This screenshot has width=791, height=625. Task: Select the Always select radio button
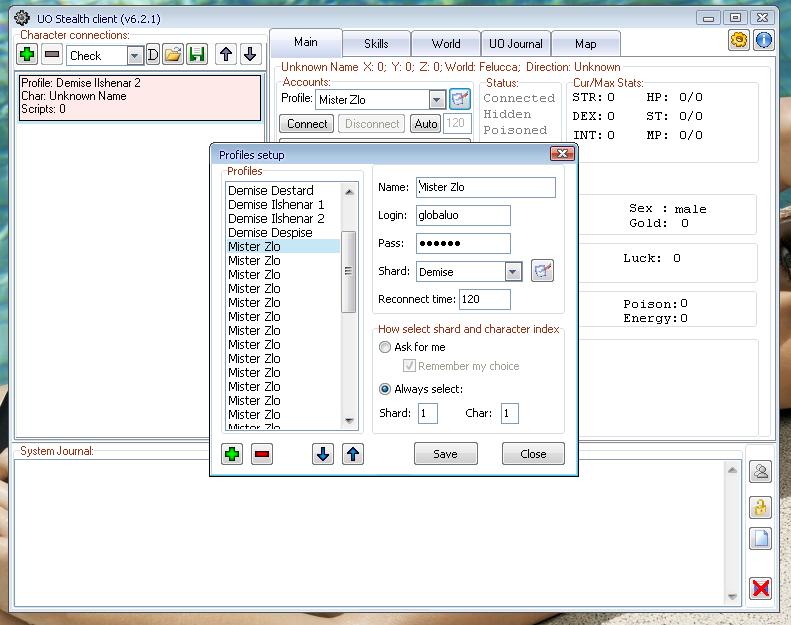coord(384,389)
